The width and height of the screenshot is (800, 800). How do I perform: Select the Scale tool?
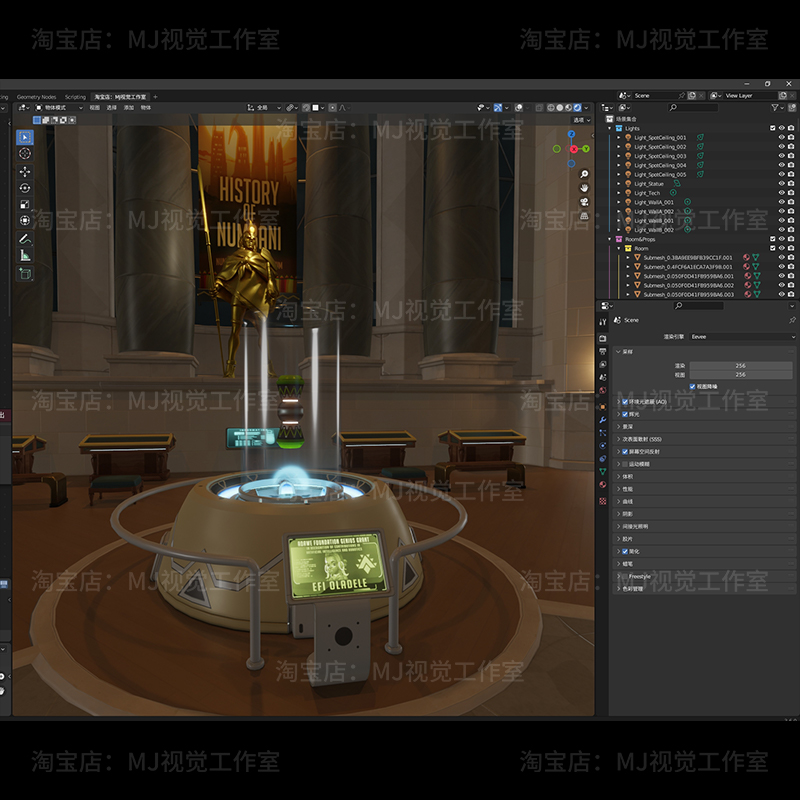pyautogui.click(x=25, y=204)
